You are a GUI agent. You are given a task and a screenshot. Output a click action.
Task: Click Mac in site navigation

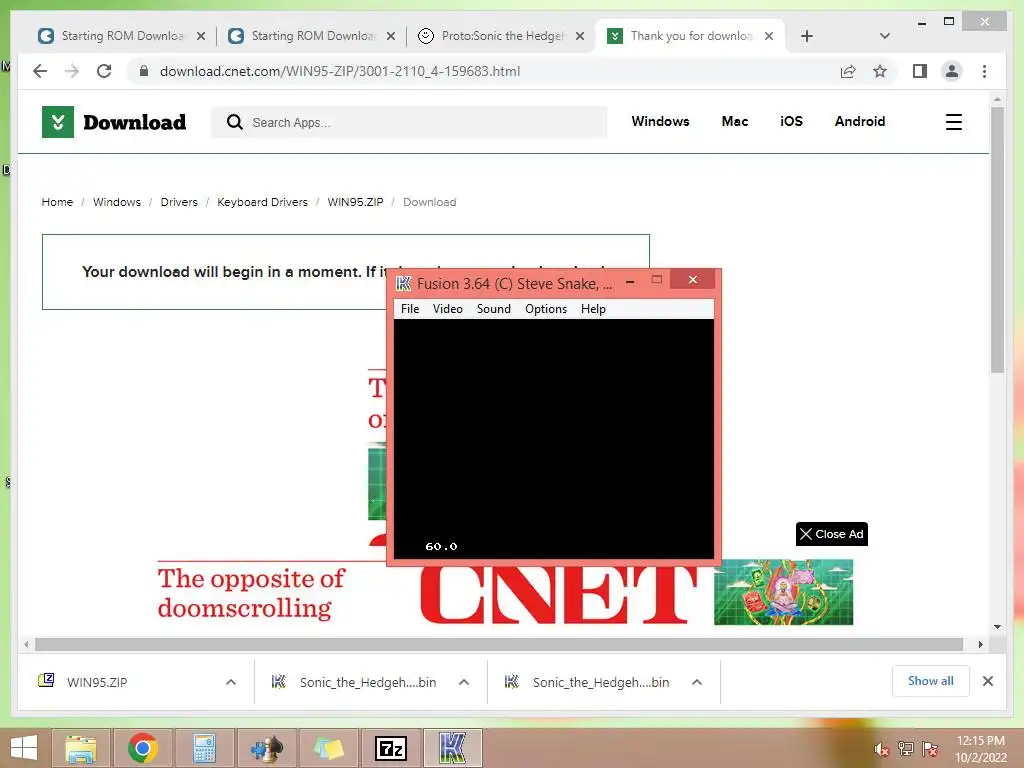(x=735, y=121)
